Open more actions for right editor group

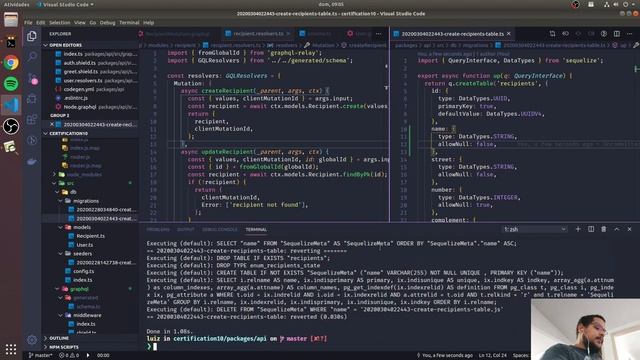630,33
